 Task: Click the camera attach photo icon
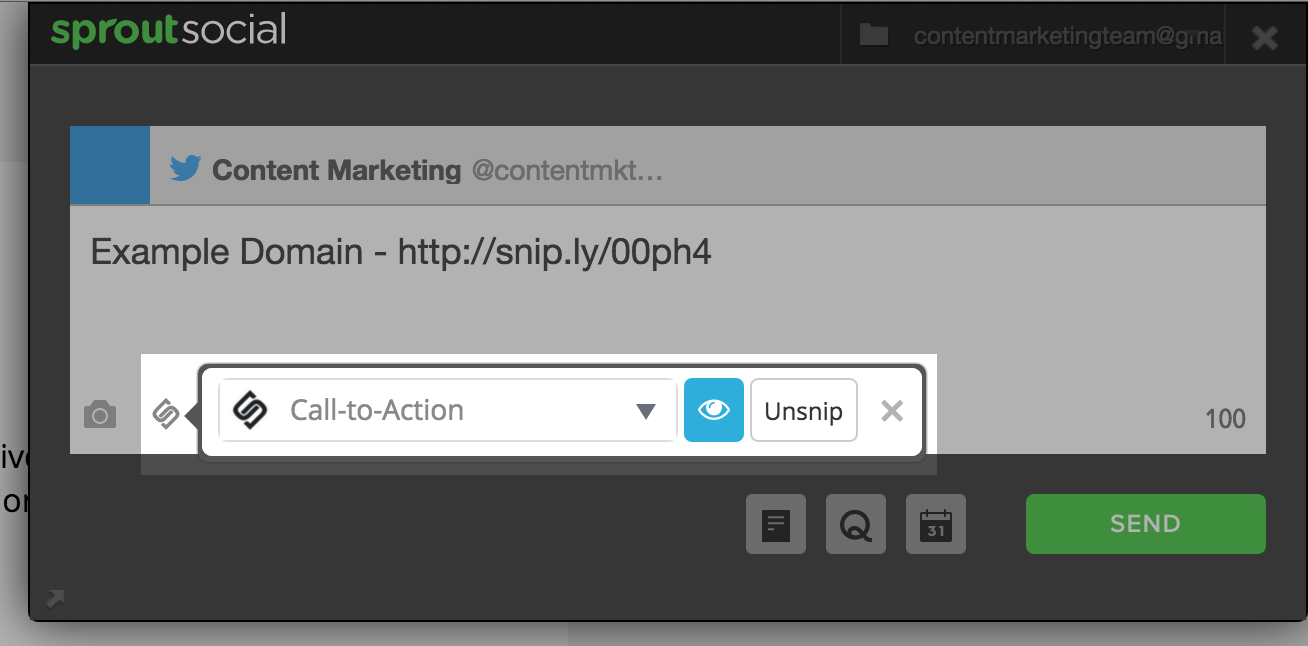(x=99, y=414)
